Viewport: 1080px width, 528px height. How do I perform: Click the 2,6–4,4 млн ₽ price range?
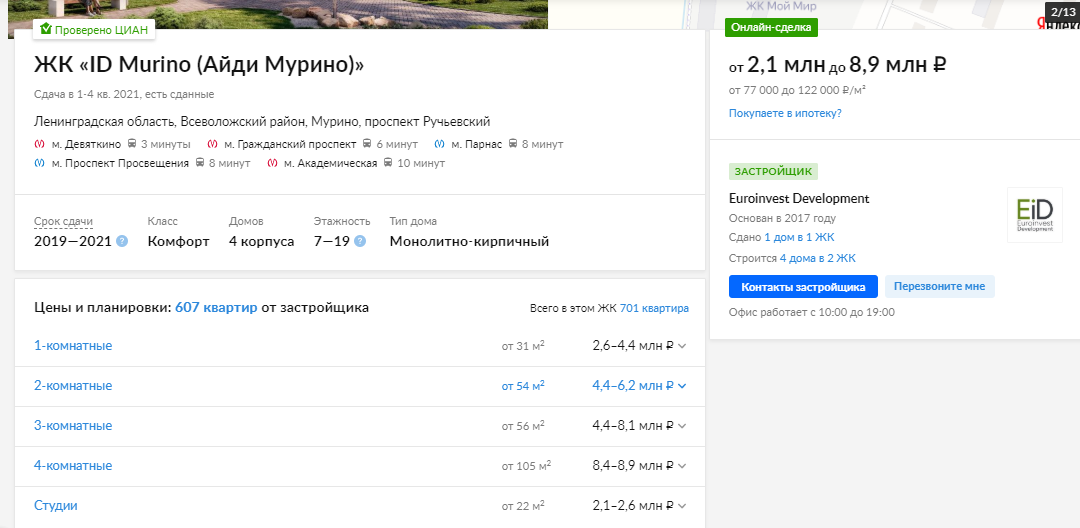point(632,346)
